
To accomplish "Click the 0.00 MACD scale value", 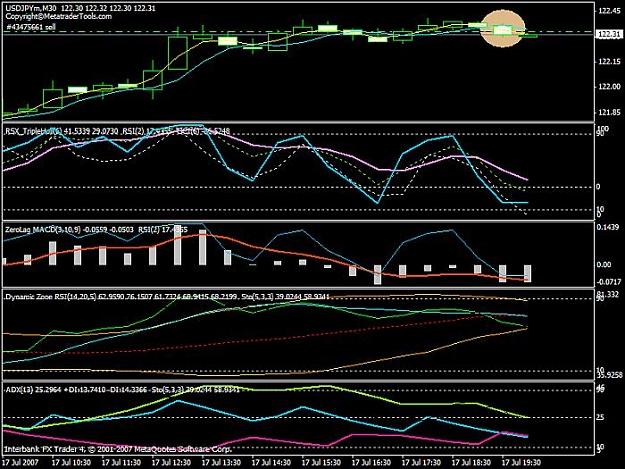I will point(604,264).
